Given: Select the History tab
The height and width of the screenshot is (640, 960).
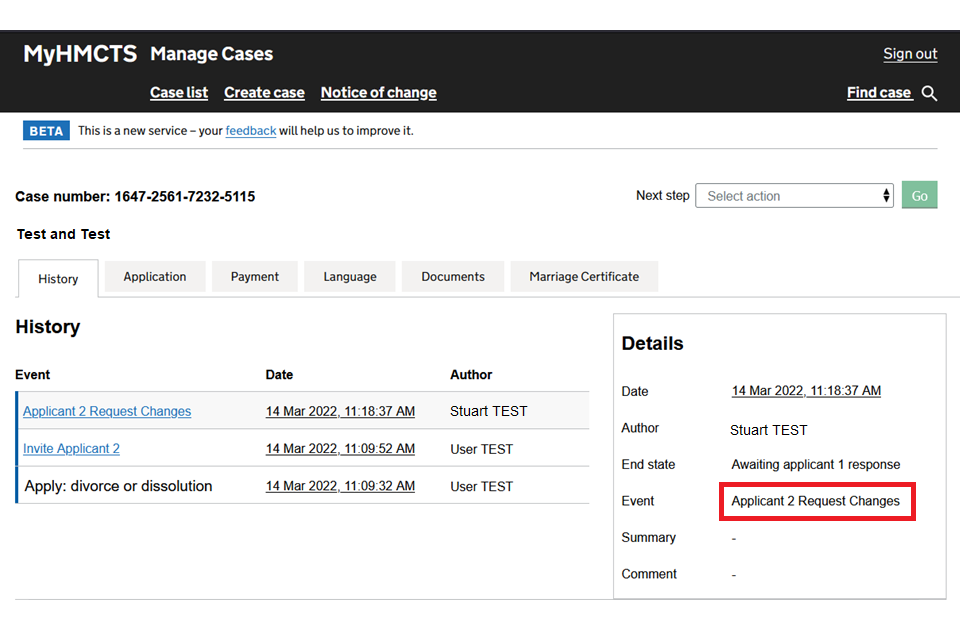Looking at the screenshot, I should (x=58, y=279).
